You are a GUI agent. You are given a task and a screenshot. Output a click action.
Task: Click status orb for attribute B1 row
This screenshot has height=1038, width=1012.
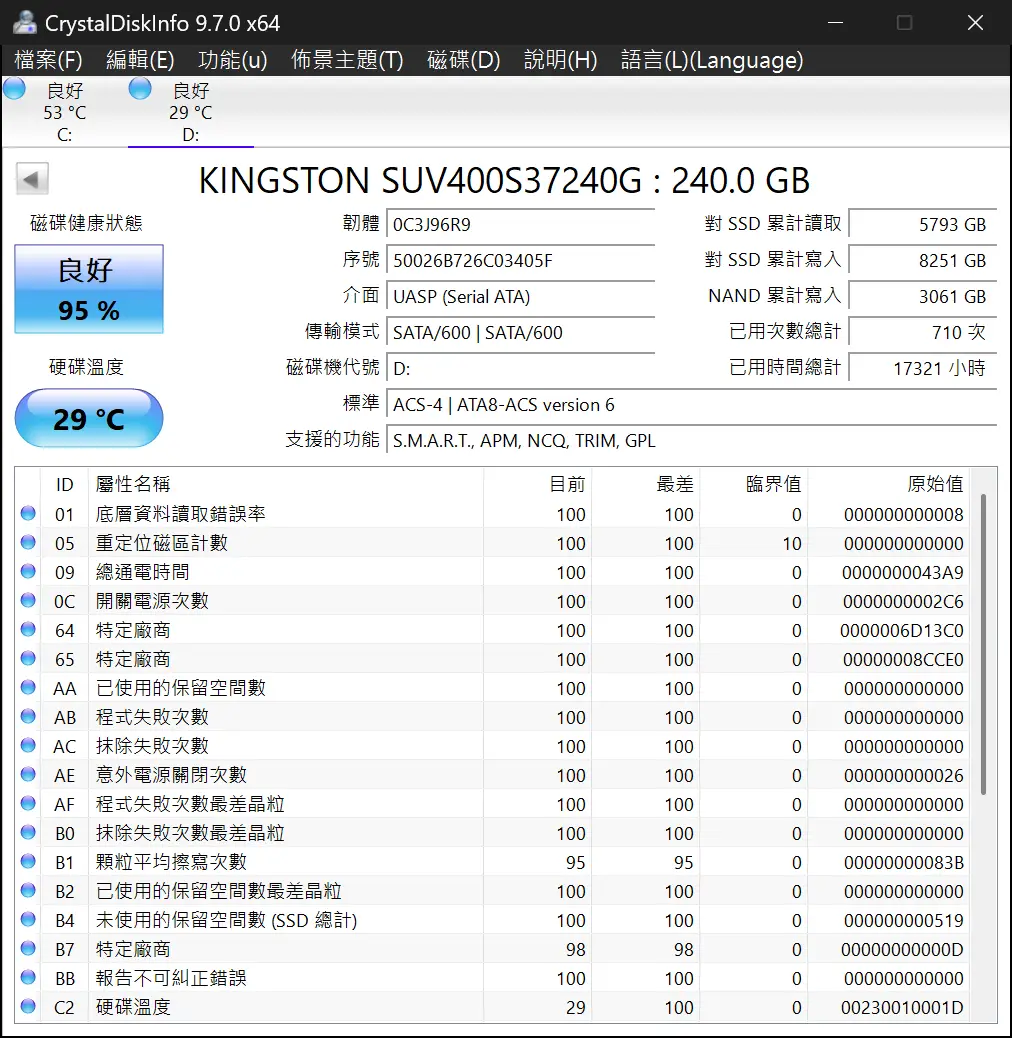coord(28,861)
